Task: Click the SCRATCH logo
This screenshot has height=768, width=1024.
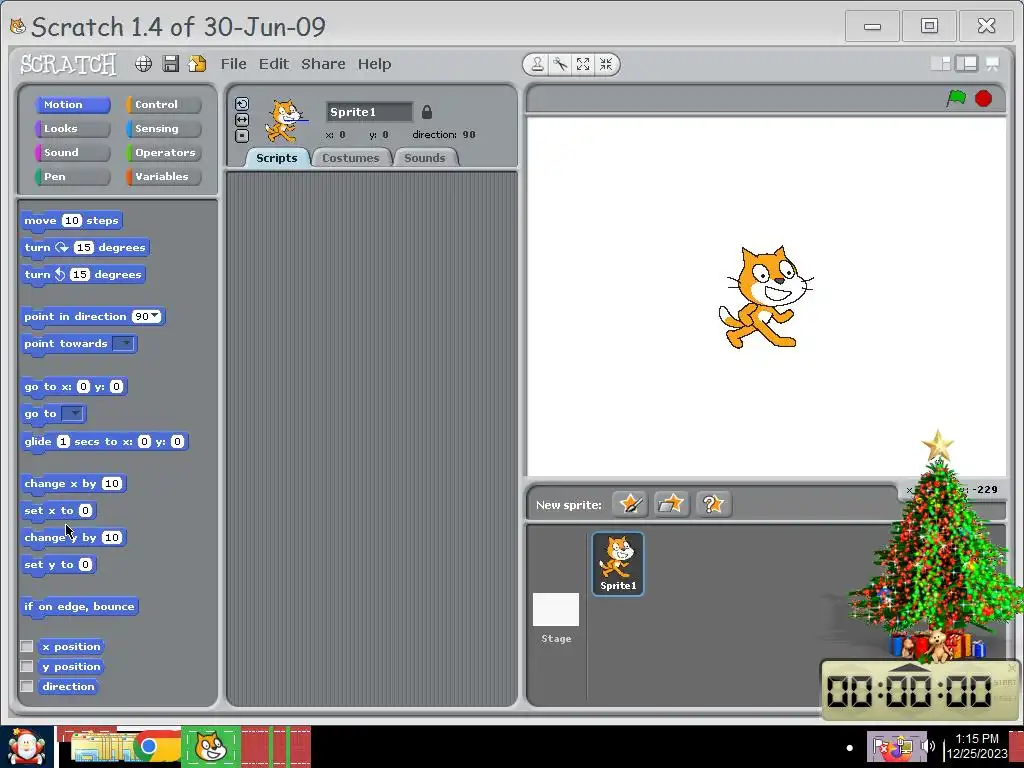Action: [x=69, y=64]
